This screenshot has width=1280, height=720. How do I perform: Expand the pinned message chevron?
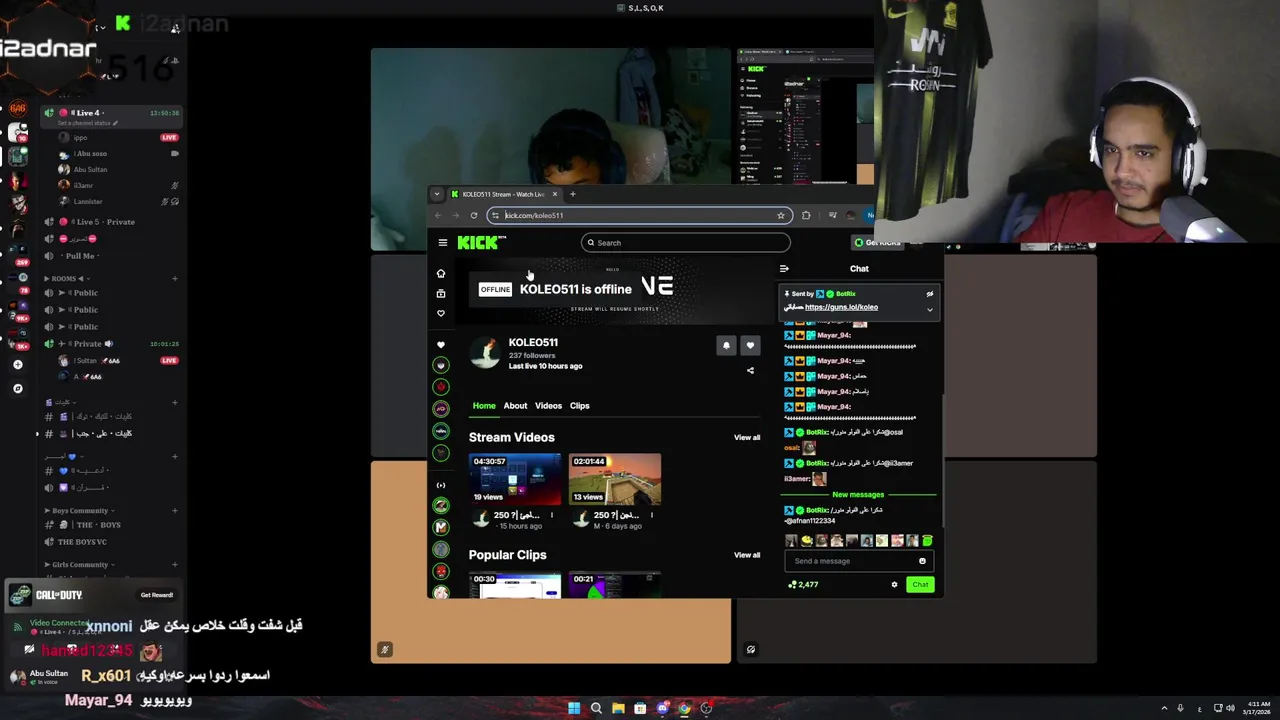click(x=929, y=309)
